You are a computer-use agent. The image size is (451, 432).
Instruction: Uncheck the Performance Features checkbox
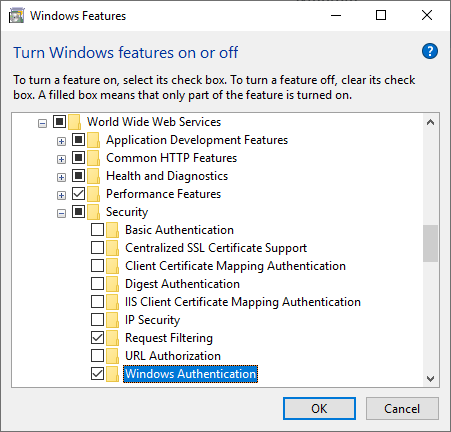click(78, 194)
